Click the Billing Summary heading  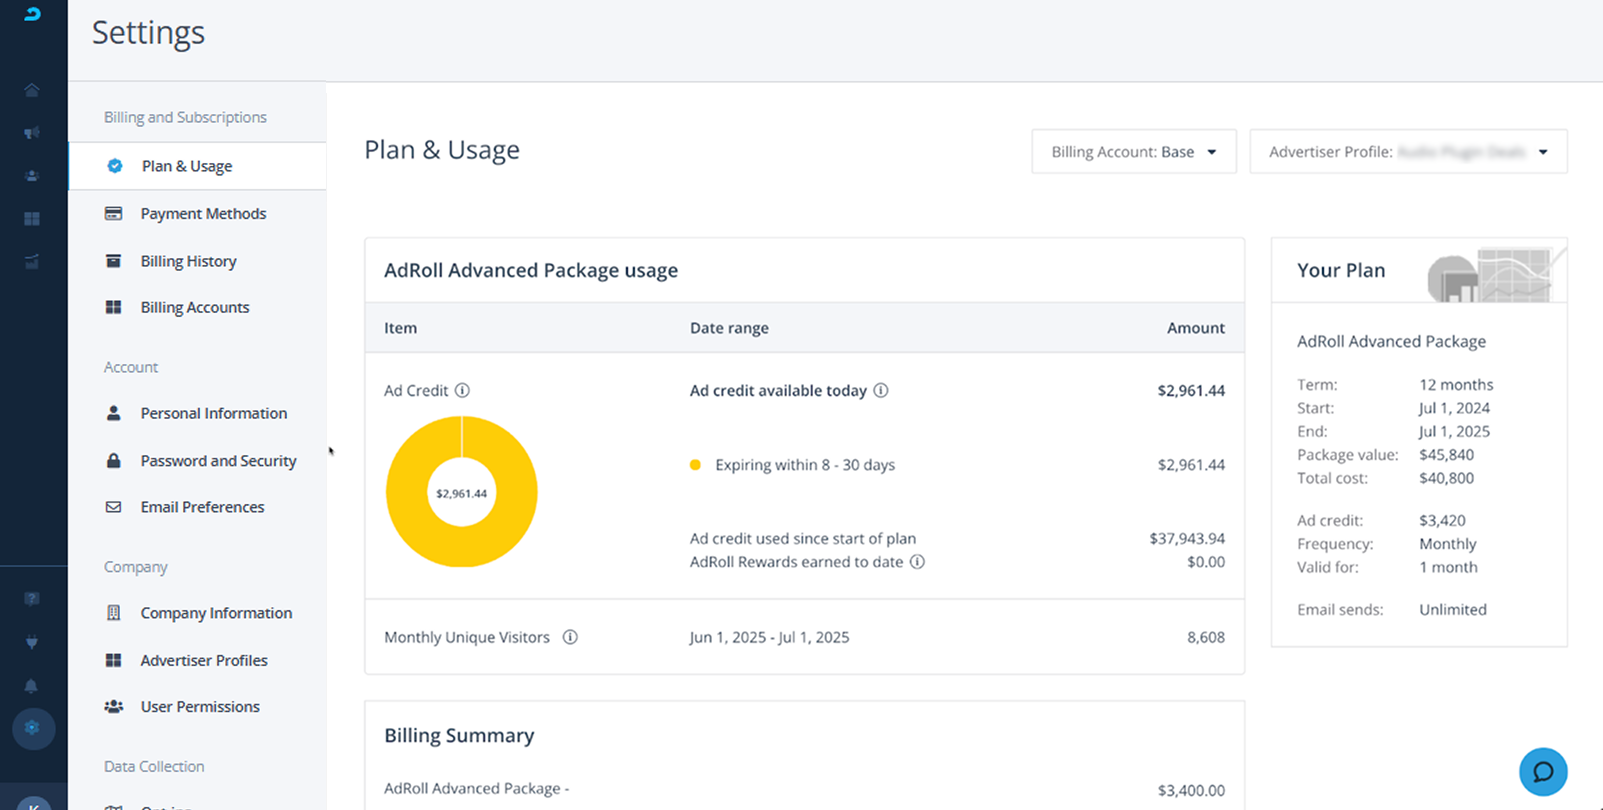pyautogui.click(x=459, y=735)
